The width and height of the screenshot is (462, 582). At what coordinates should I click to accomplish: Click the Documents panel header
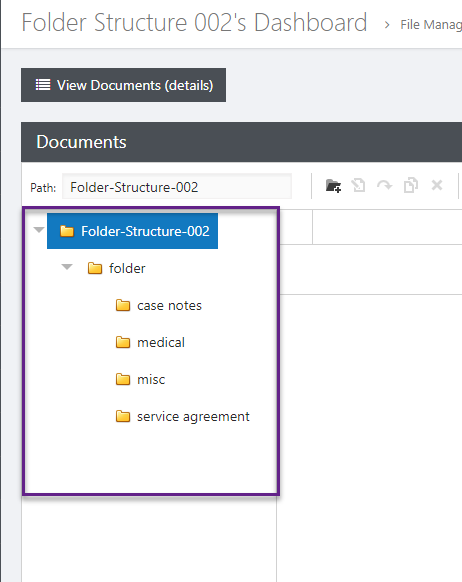[x=242, y=142]
